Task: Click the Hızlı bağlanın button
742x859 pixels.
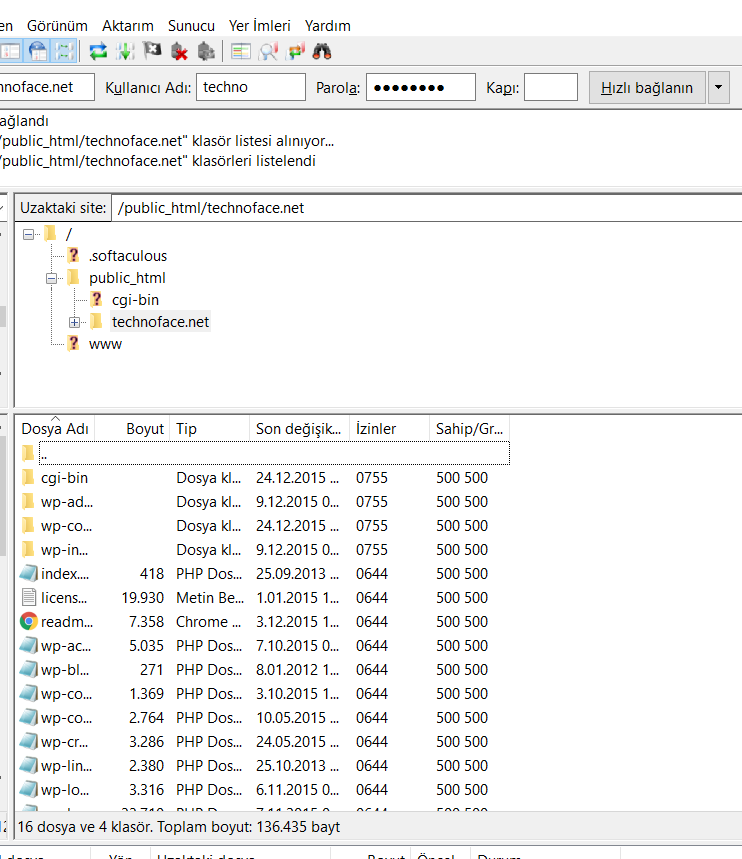Action: click(647, 88)
